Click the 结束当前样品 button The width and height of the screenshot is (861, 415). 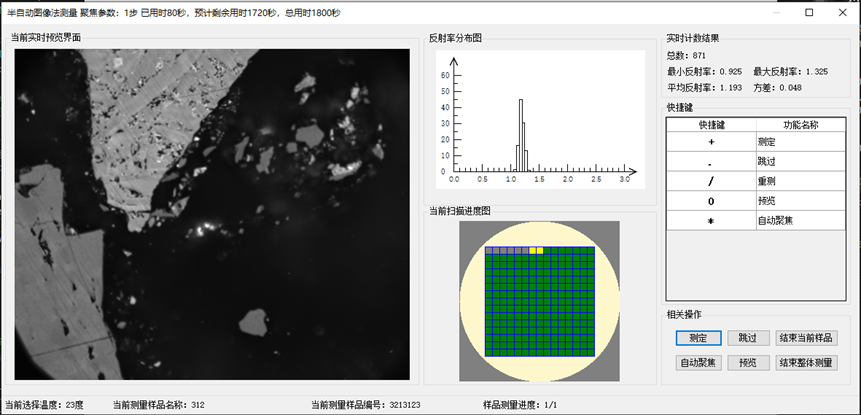[x=806, y=338]
